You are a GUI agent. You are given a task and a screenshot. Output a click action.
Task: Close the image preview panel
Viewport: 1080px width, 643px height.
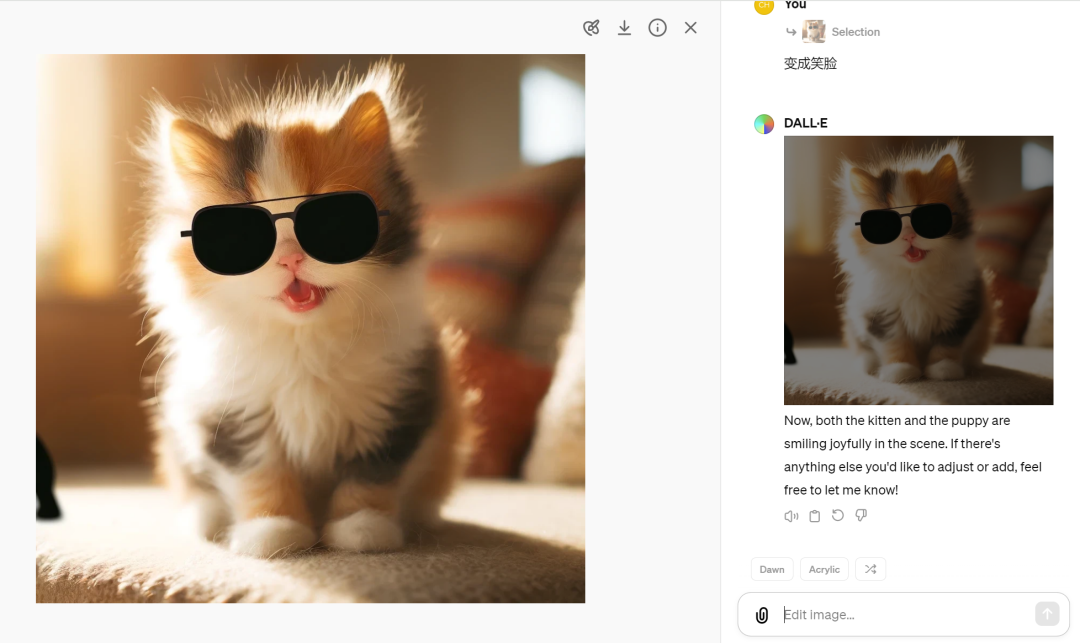coord(690,28)
